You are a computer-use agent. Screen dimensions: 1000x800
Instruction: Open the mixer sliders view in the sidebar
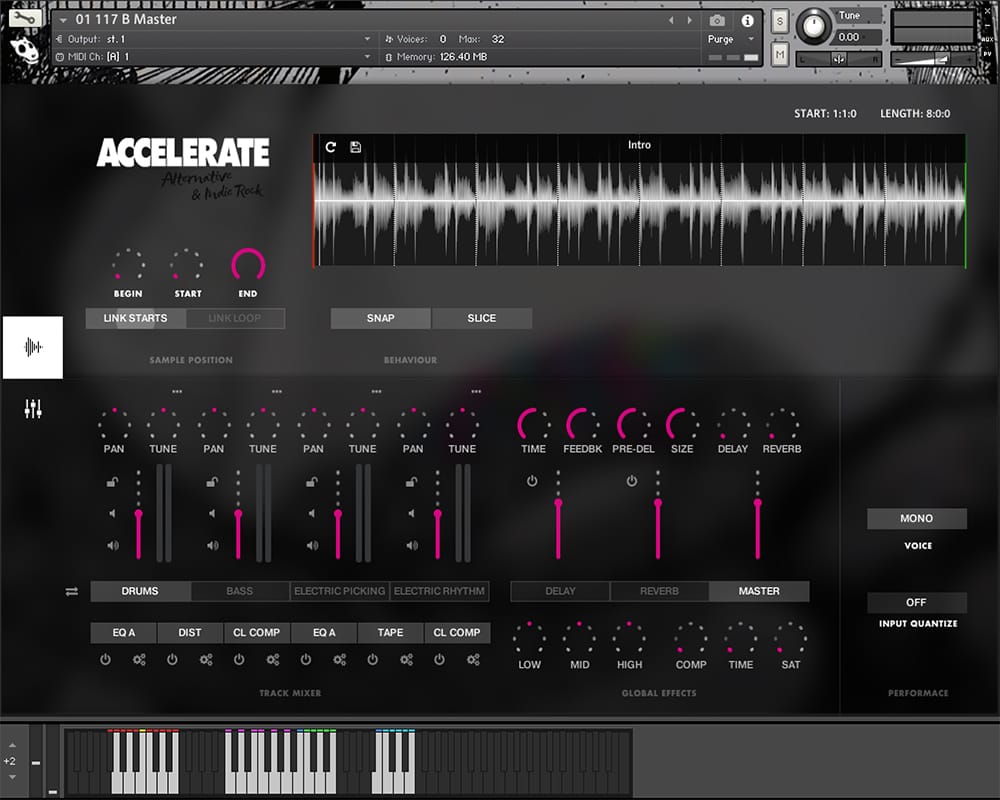click(x=33, y=409)
